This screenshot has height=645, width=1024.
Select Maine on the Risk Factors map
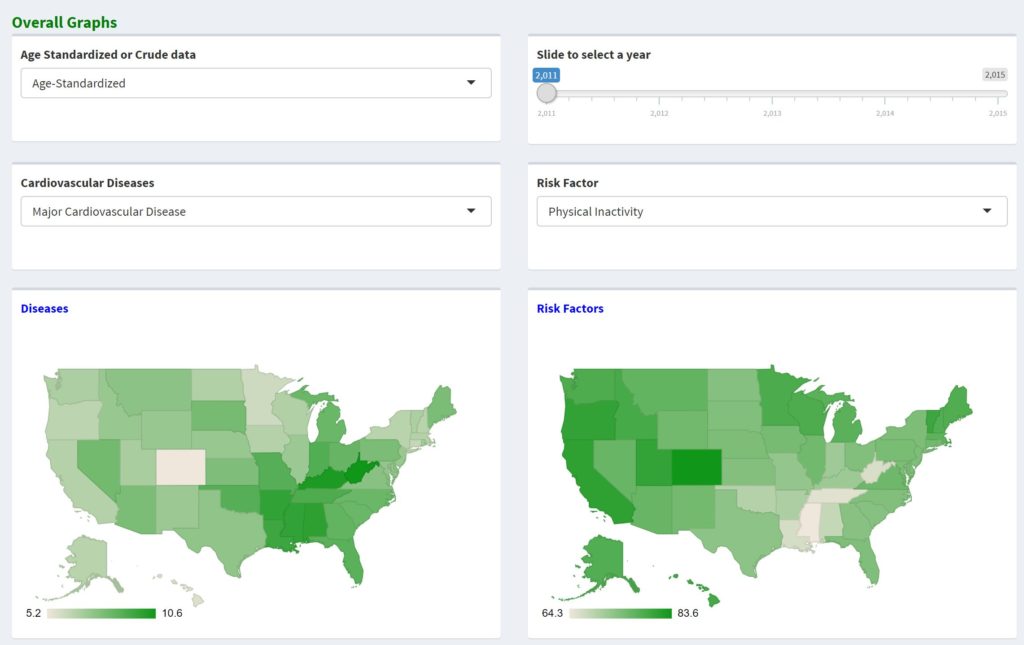957,403
